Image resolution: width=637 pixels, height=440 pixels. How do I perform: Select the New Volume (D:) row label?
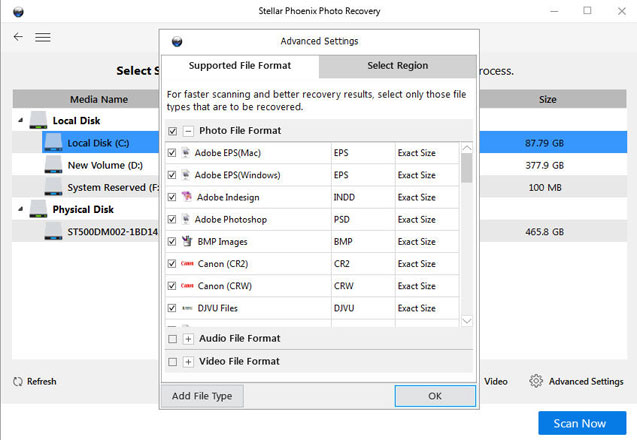point(105,165)
